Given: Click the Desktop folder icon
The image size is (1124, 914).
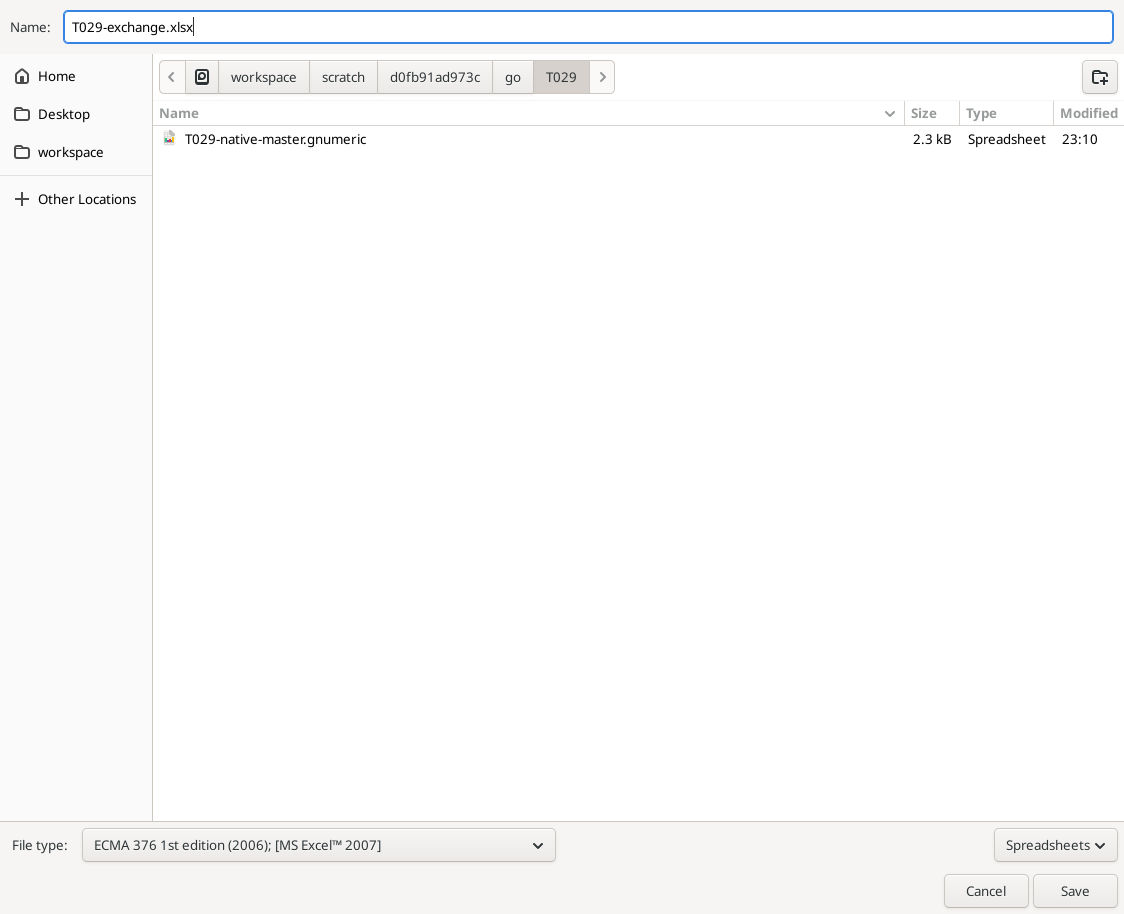Looking at the screenshot, I should [22, 114].
